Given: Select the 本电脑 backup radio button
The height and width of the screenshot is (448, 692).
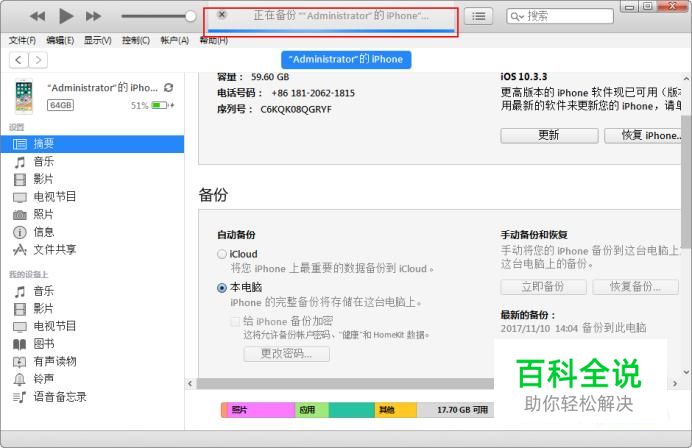Looking at the screenshot, I should [x=222, y=288].
